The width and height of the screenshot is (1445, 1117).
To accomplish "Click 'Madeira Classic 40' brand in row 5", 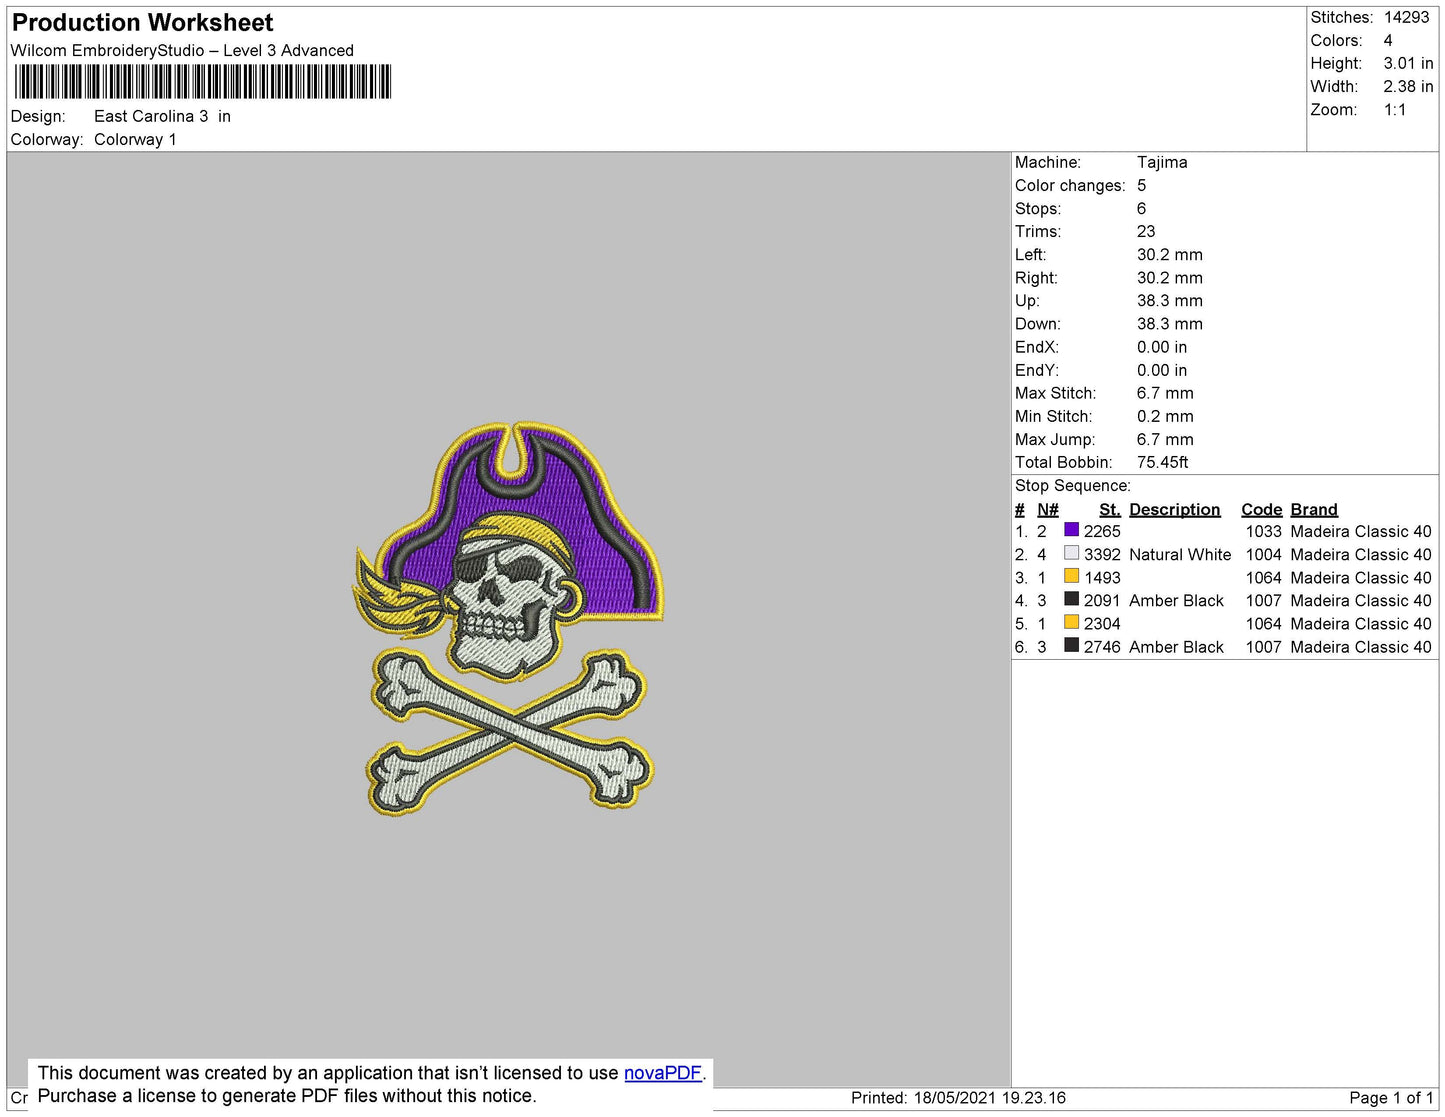I will pos(1361,623).
